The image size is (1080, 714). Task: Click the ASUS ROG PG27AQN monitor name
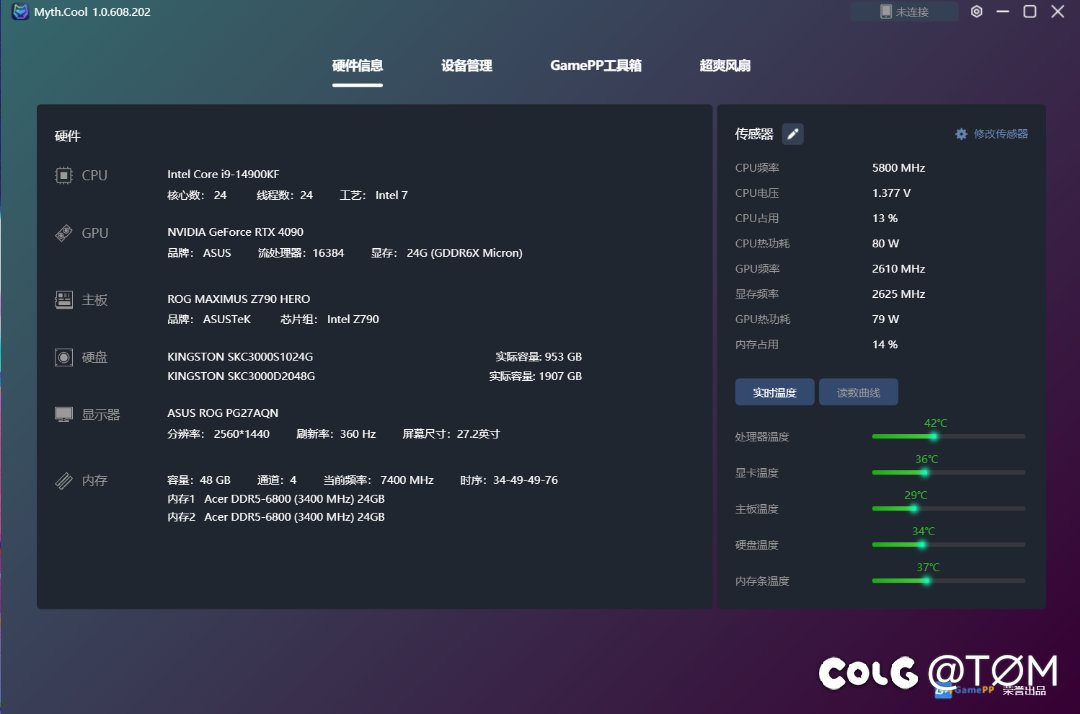pos(223,413)
